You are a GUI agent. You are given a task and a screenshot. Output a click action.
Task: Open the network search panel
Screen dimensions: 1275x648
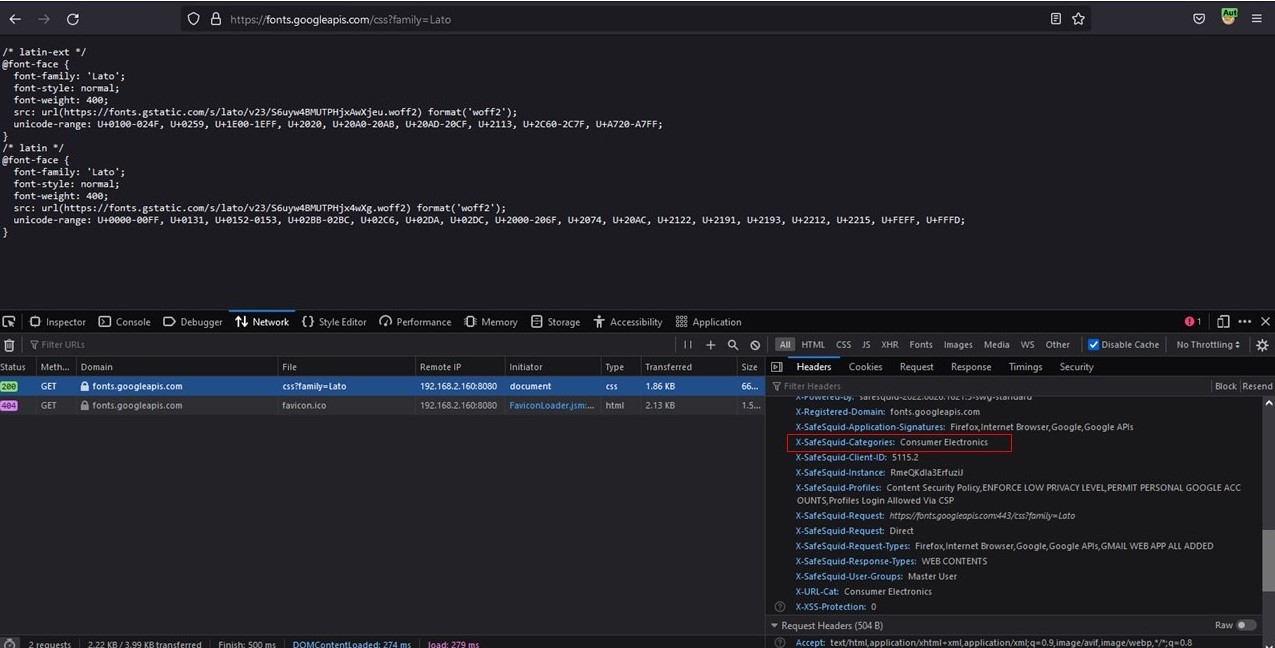tap(733, 345)
